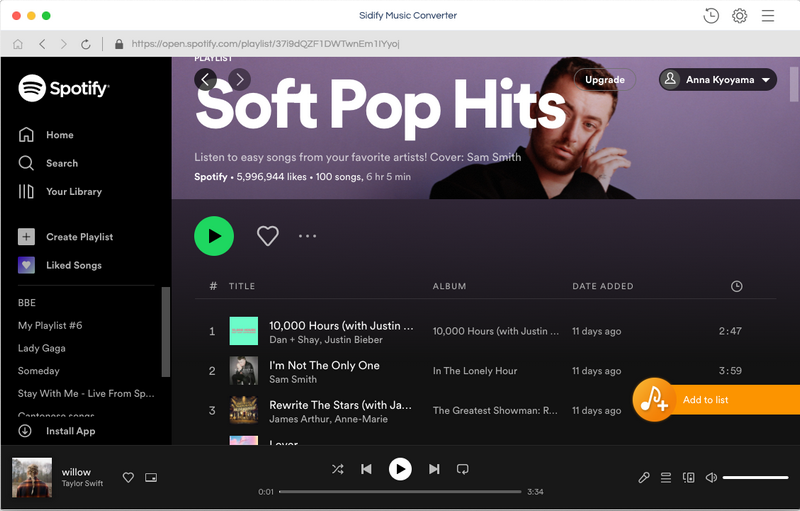Viewport: 800px width, 511px height.
Task: Reload the Spotify page
Action: [x=86, y=44]
